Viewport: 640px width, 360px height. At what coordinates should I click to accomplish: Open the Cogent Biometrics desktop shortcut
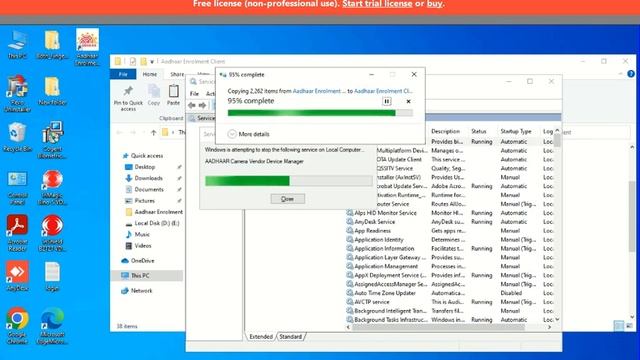52,140
